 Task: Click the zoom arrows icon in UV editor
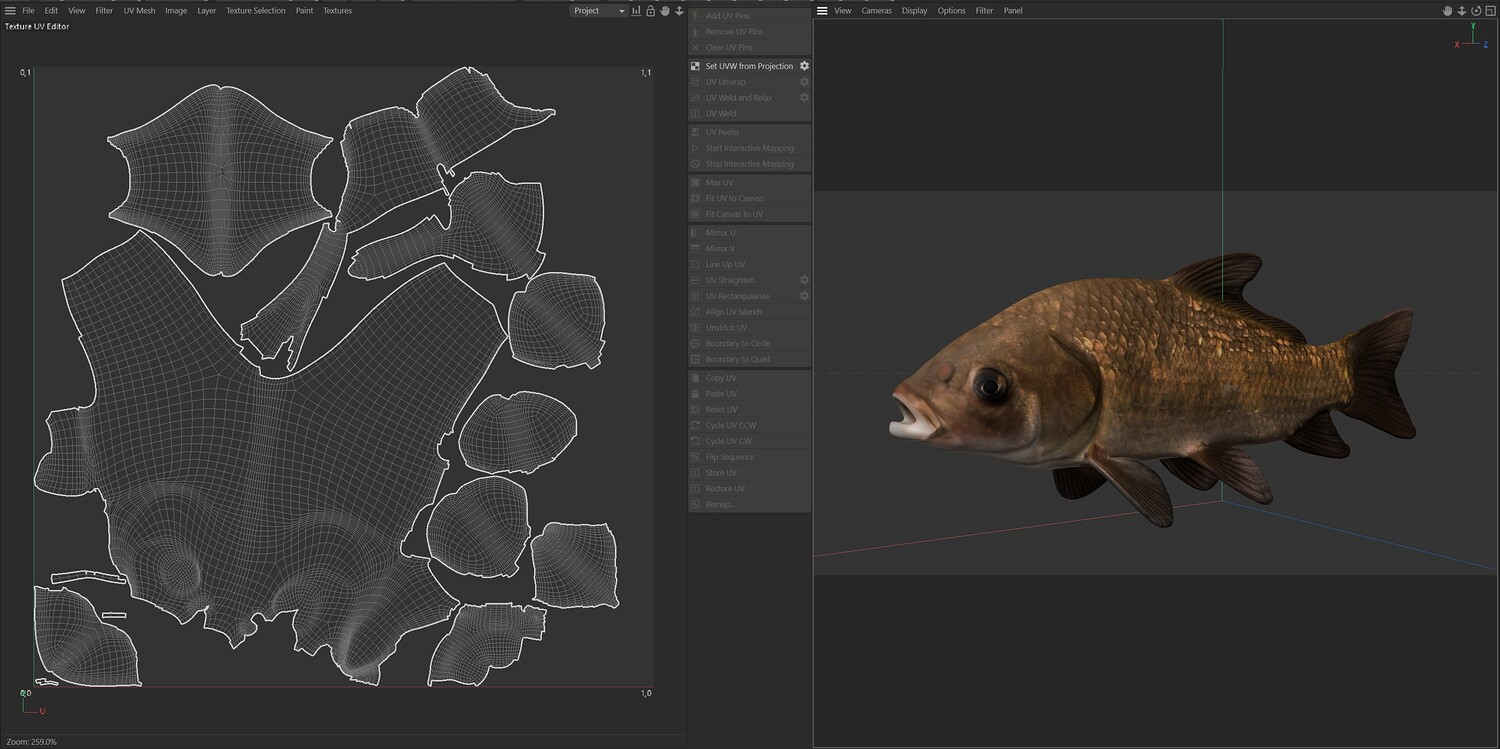pos(679,11)
